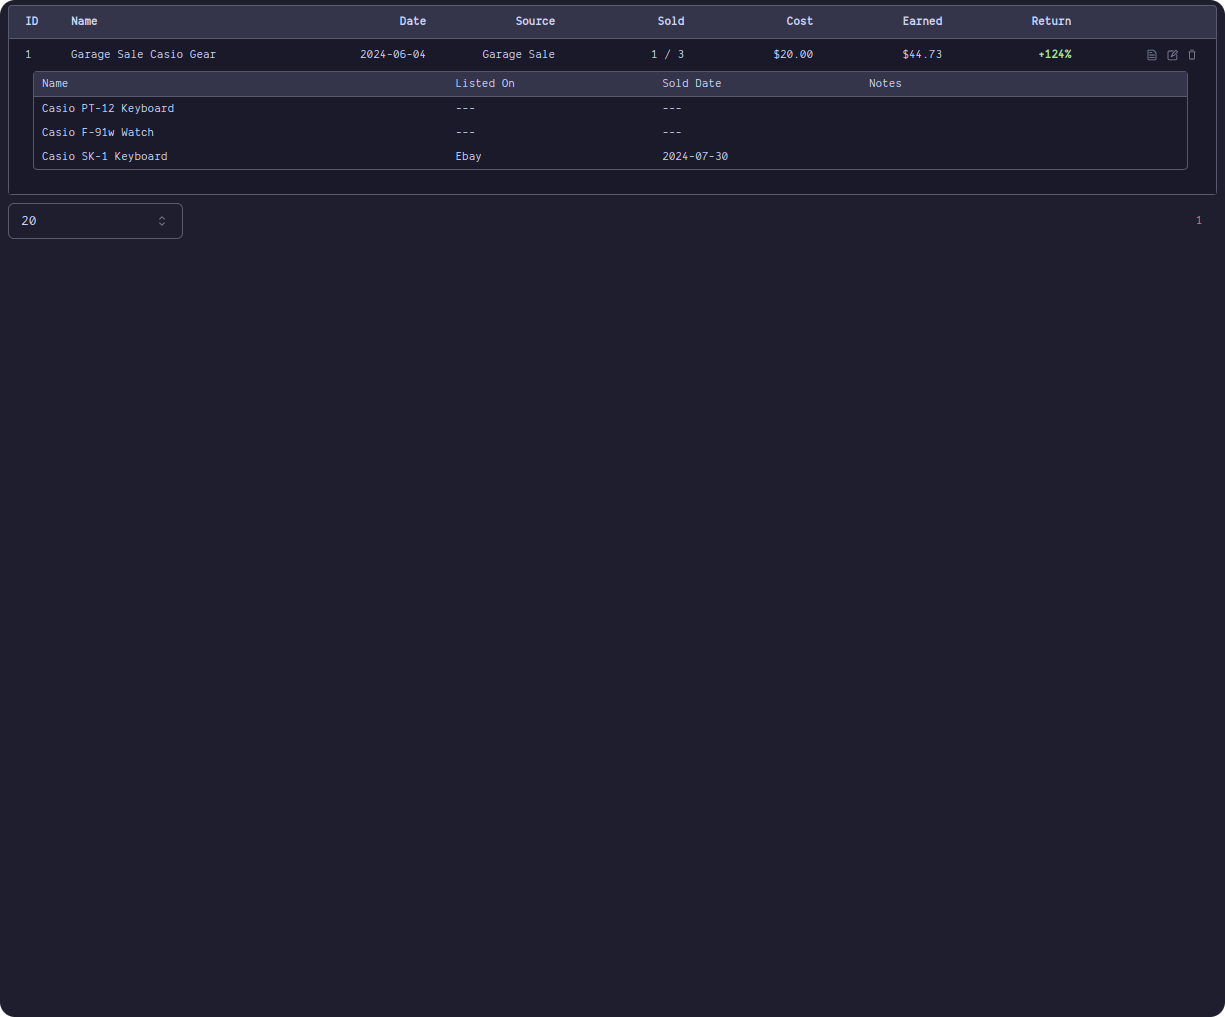
Task: Sort by the Cost column header
Action: (799, 21)
